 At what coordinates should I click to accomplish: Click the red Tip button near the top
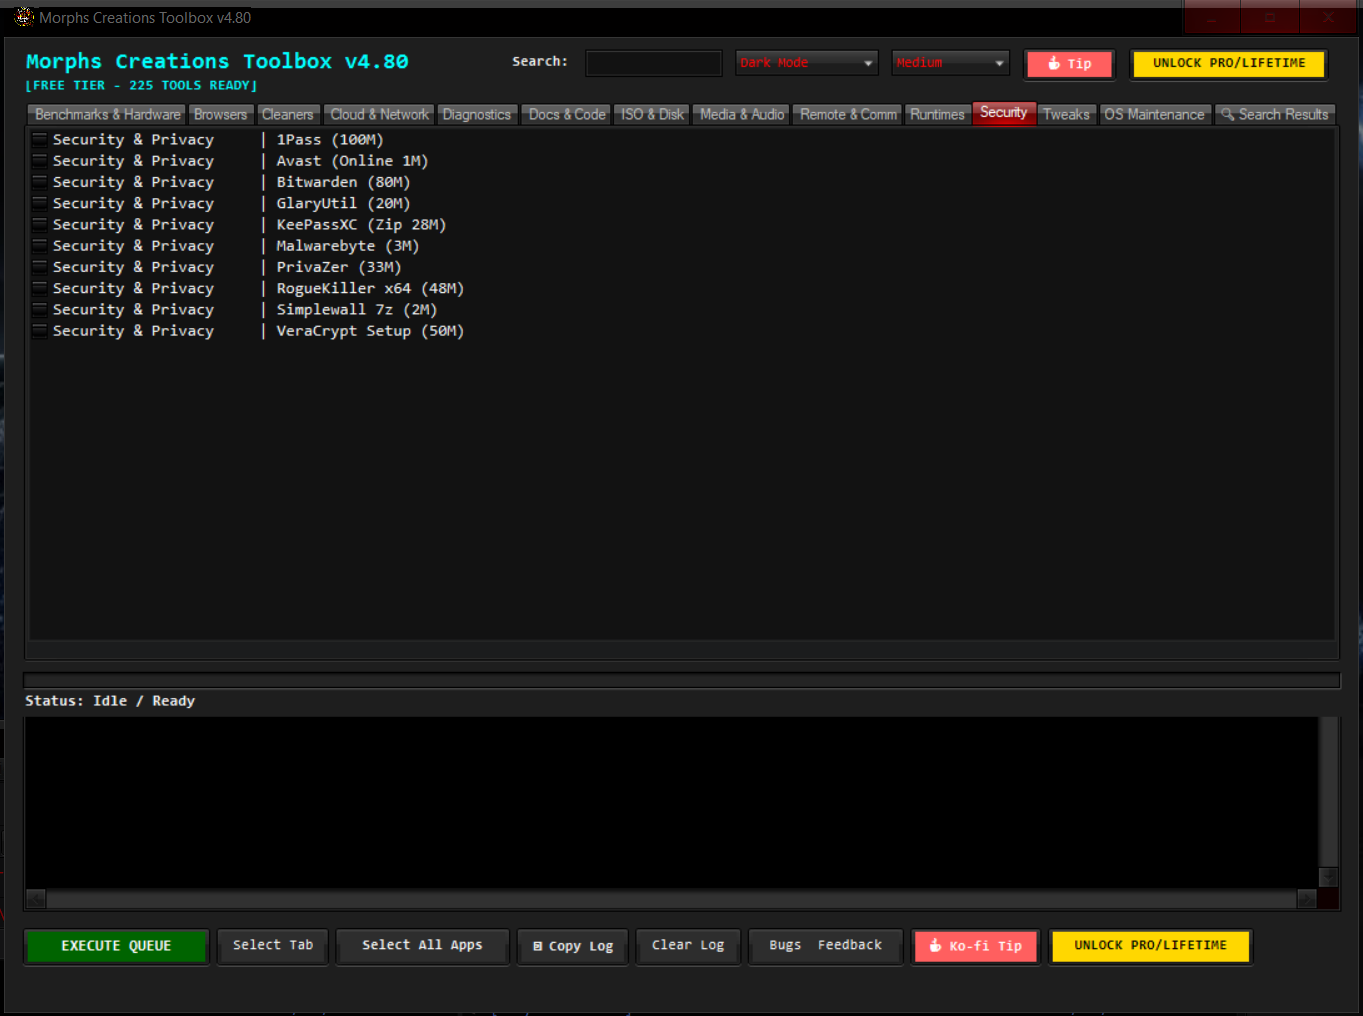pos(1069,64)
